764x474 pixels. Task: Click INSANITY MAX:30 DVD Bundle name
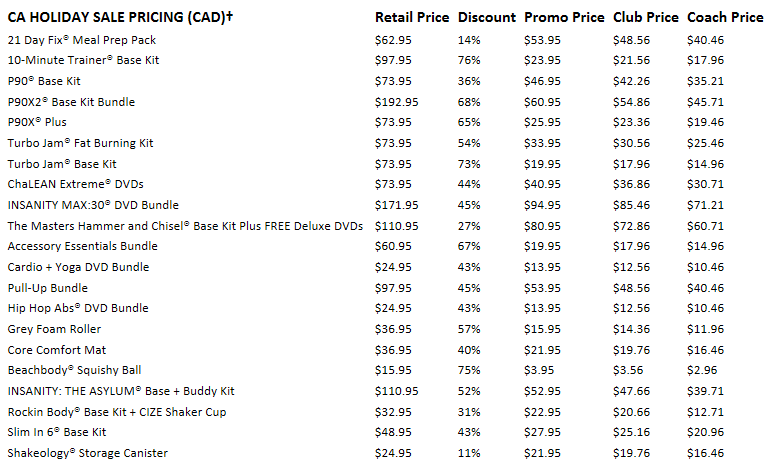point(93,205)
